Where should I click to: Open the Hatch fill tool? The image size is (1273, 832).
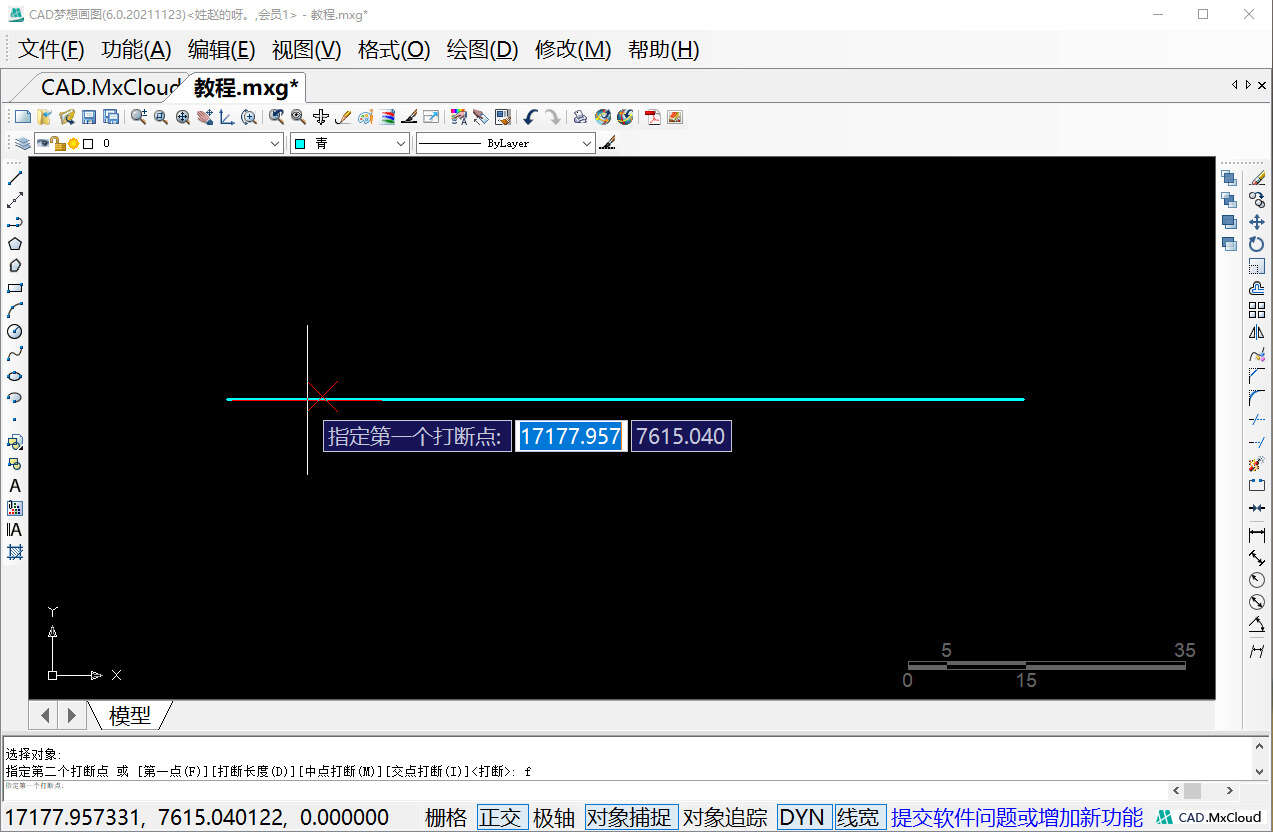(x=15, y=552)
